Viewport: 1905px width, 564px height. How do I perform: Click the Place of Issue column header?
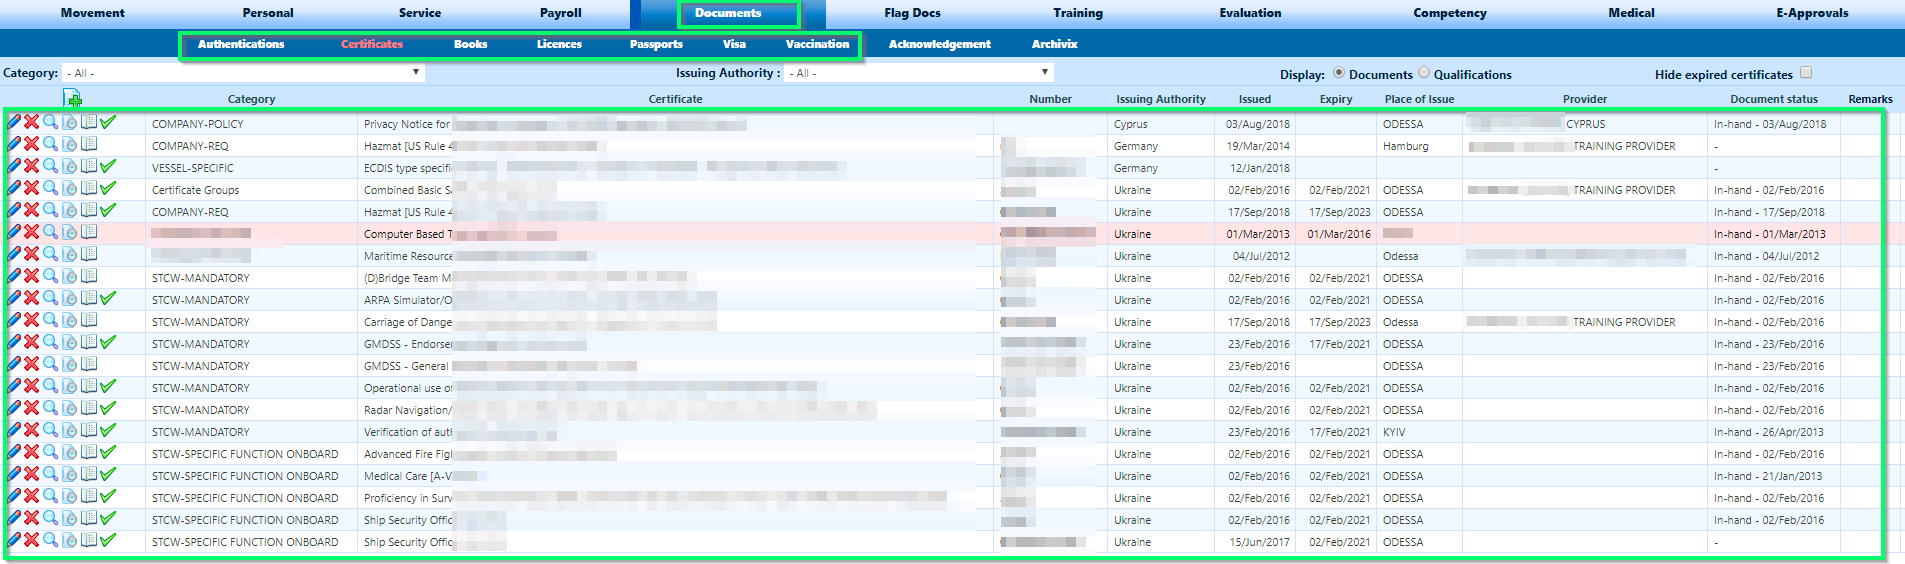(1419, 99)
